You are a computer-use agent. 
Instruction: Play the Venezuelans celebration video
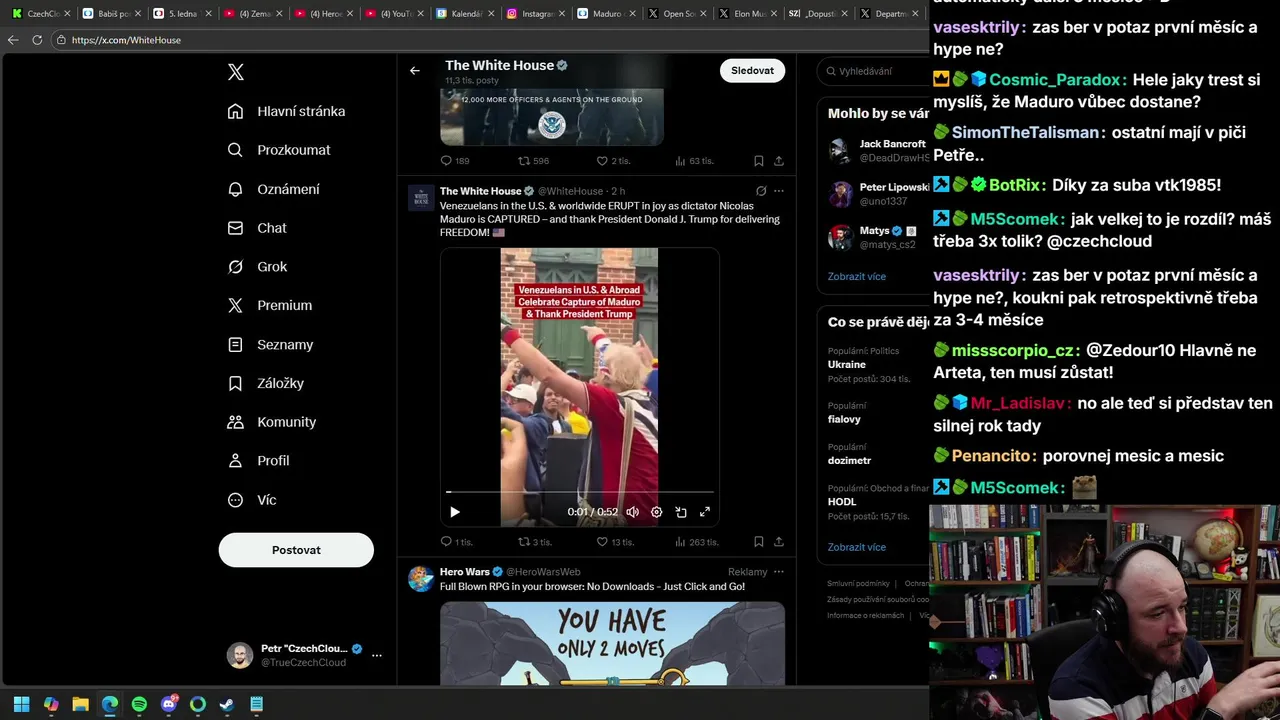[x=455, y=512]
